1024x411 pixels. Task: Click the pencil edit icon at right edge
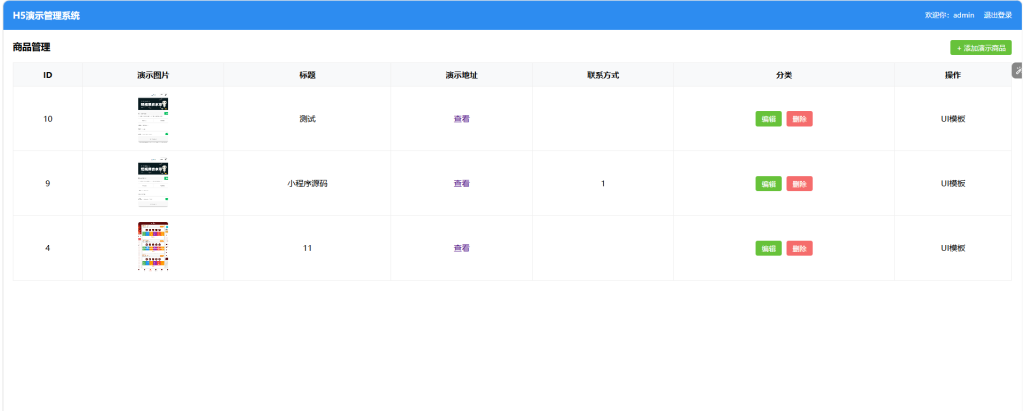pyautogui.click(x=1018, y=70)
